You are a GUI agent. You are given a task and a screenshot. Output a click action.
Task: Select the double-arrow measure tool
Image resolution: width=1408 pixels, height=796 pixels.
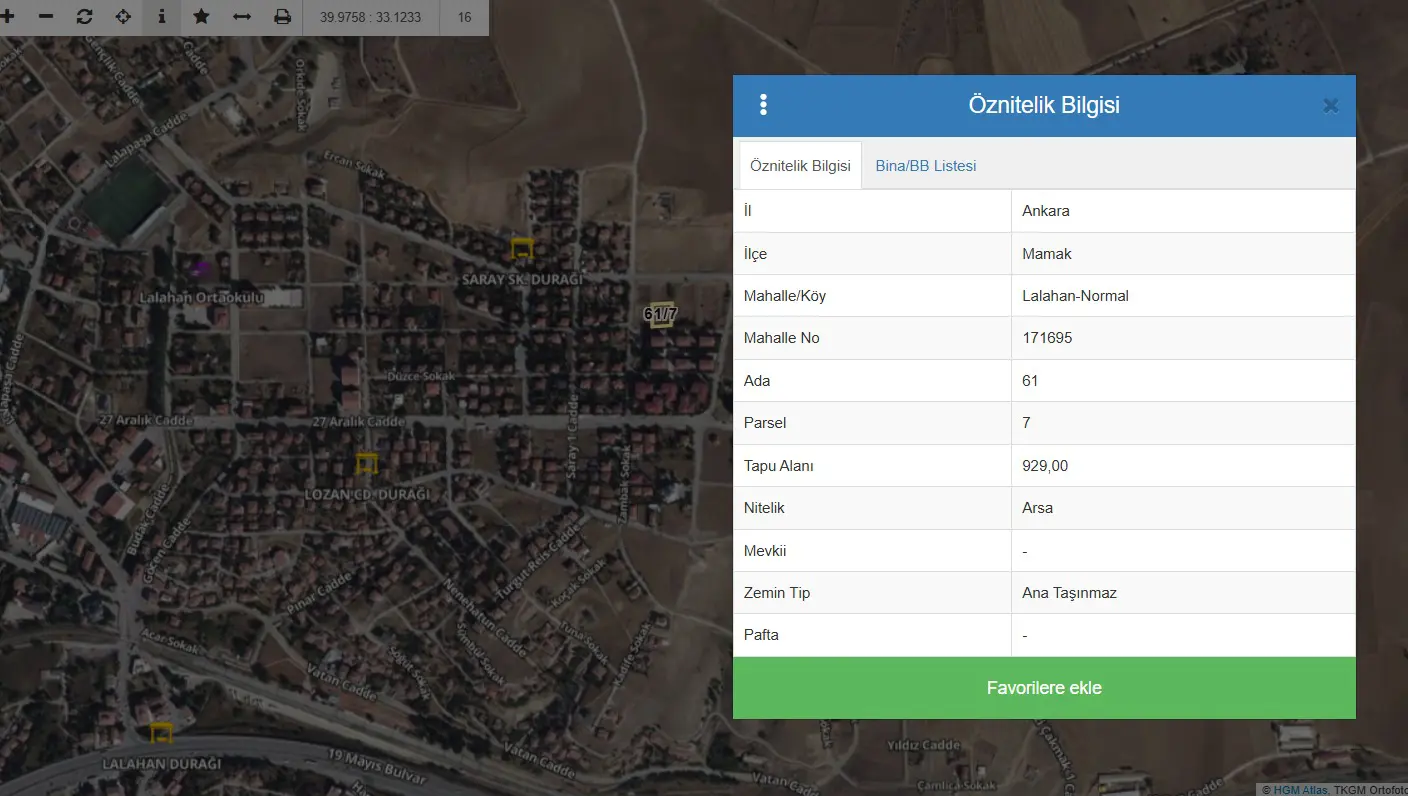(242, 17)
